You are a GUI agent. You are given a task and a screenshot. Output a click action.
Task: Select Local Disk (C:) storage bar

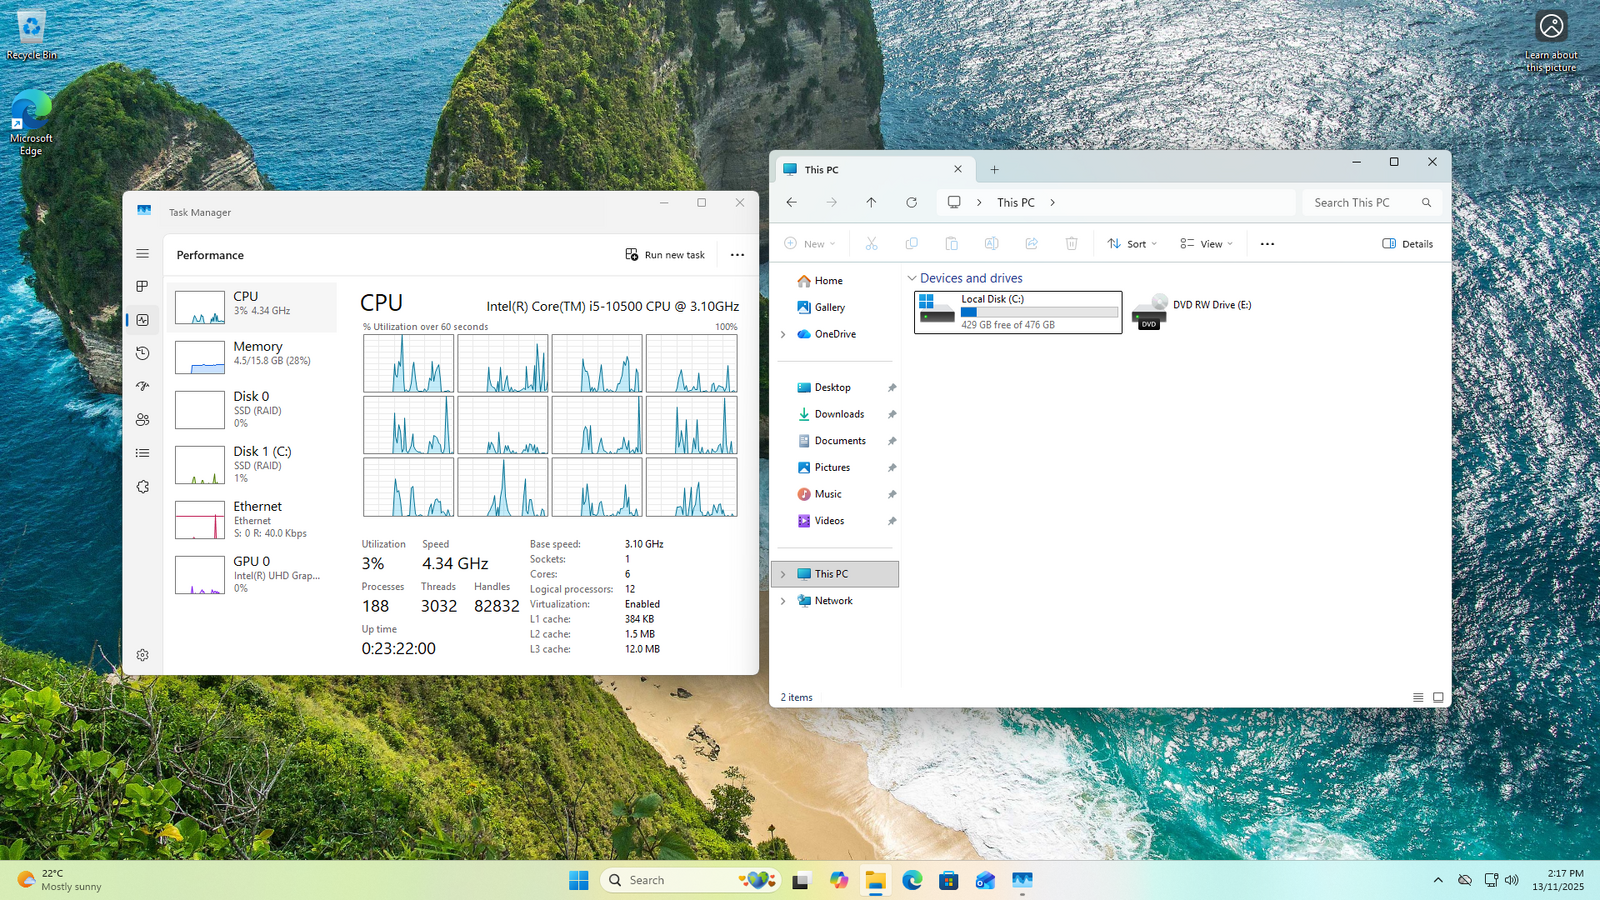[1039, 312]
